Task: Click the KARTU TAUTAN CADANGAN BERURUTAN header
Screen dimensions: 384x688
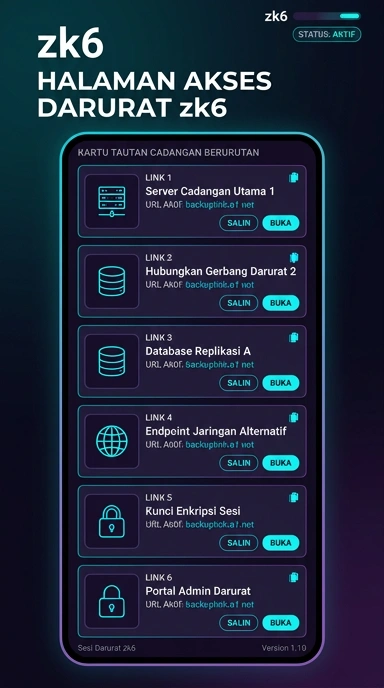Action: tap(169, 153)
